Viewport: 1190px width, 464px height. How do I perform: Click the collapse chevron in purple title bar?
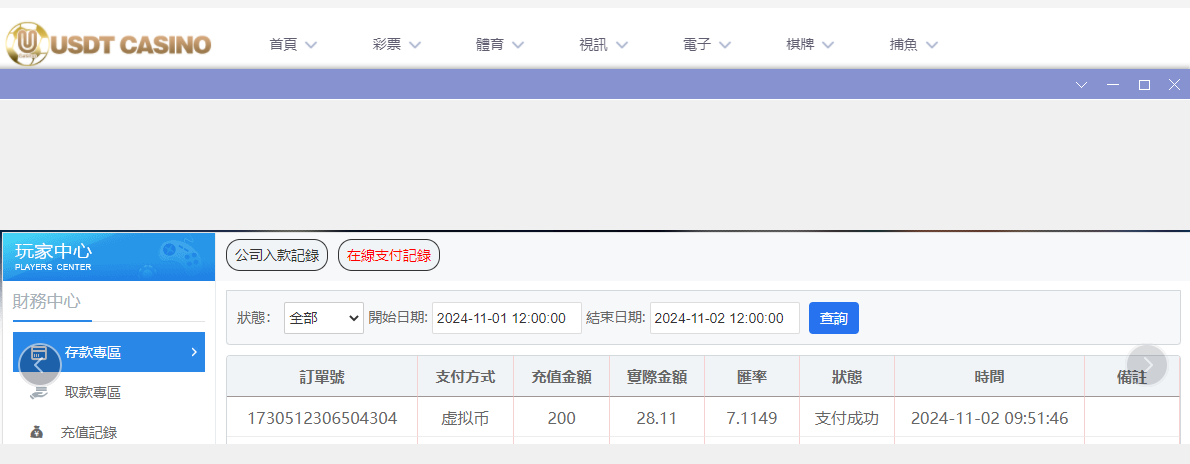(x=1081, y=85)
